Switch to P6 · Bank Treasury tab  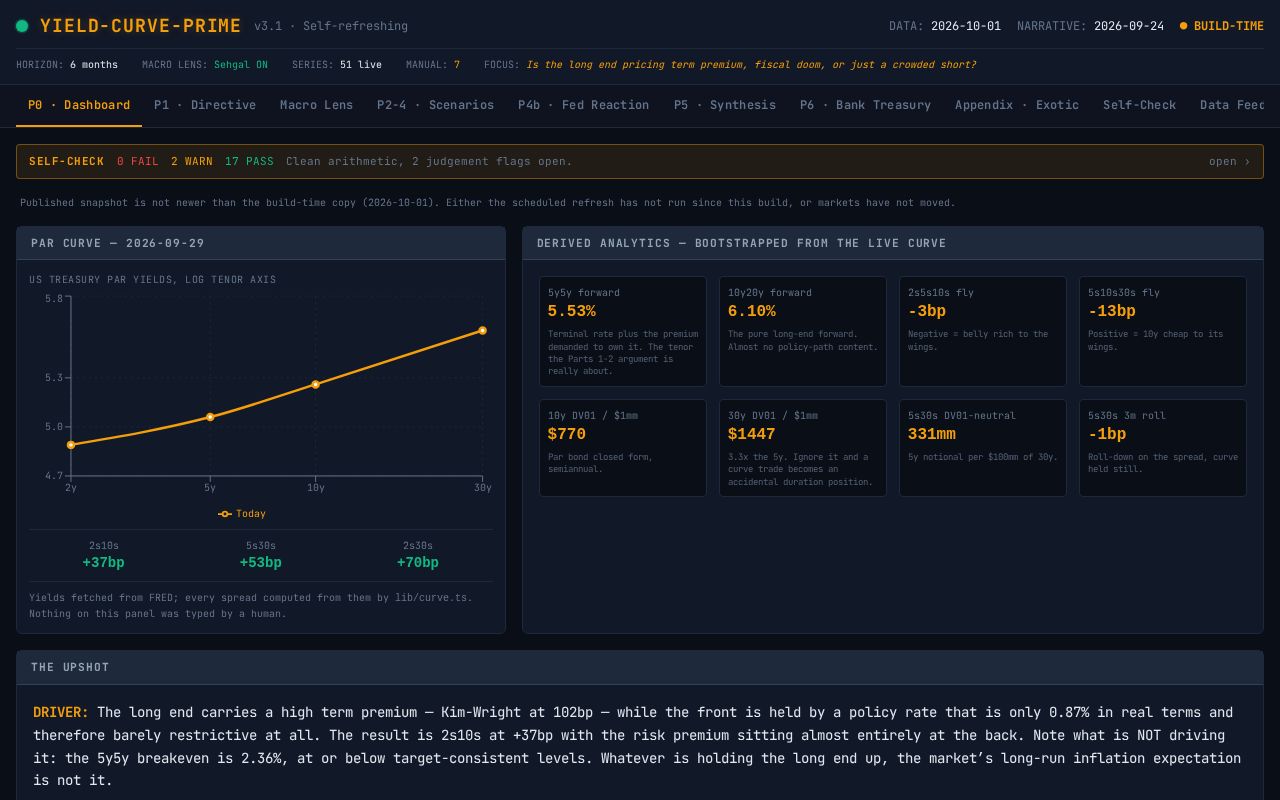coord(865,105)
